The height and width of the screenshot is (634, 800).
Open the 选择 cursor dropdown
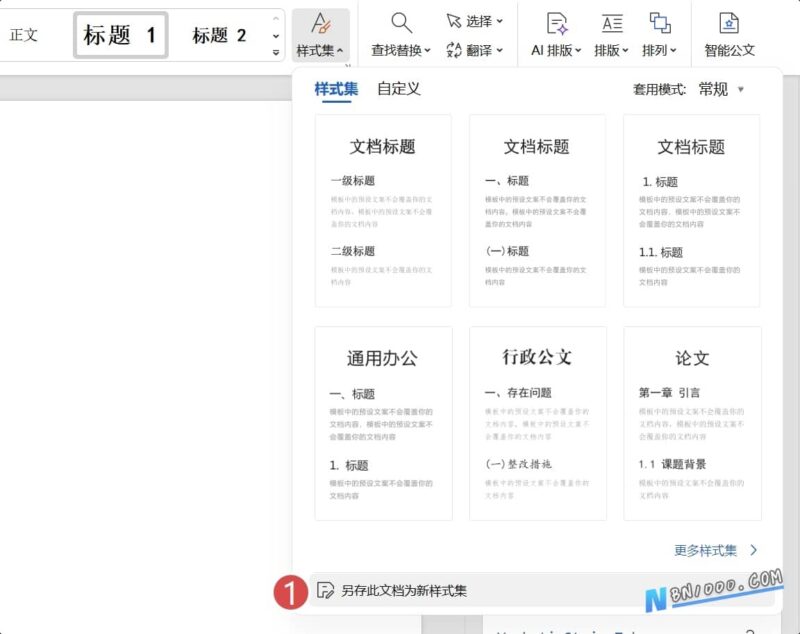(x=474, y=21)
